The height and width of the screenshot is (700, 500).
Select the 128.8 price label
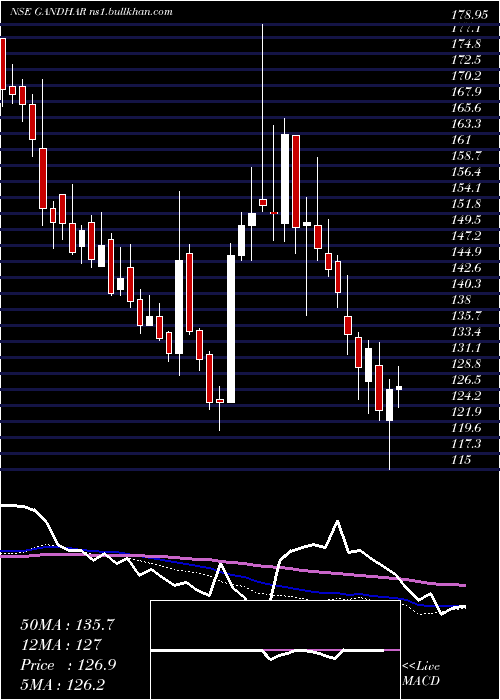pyautogui.click(x=467, y=364)
